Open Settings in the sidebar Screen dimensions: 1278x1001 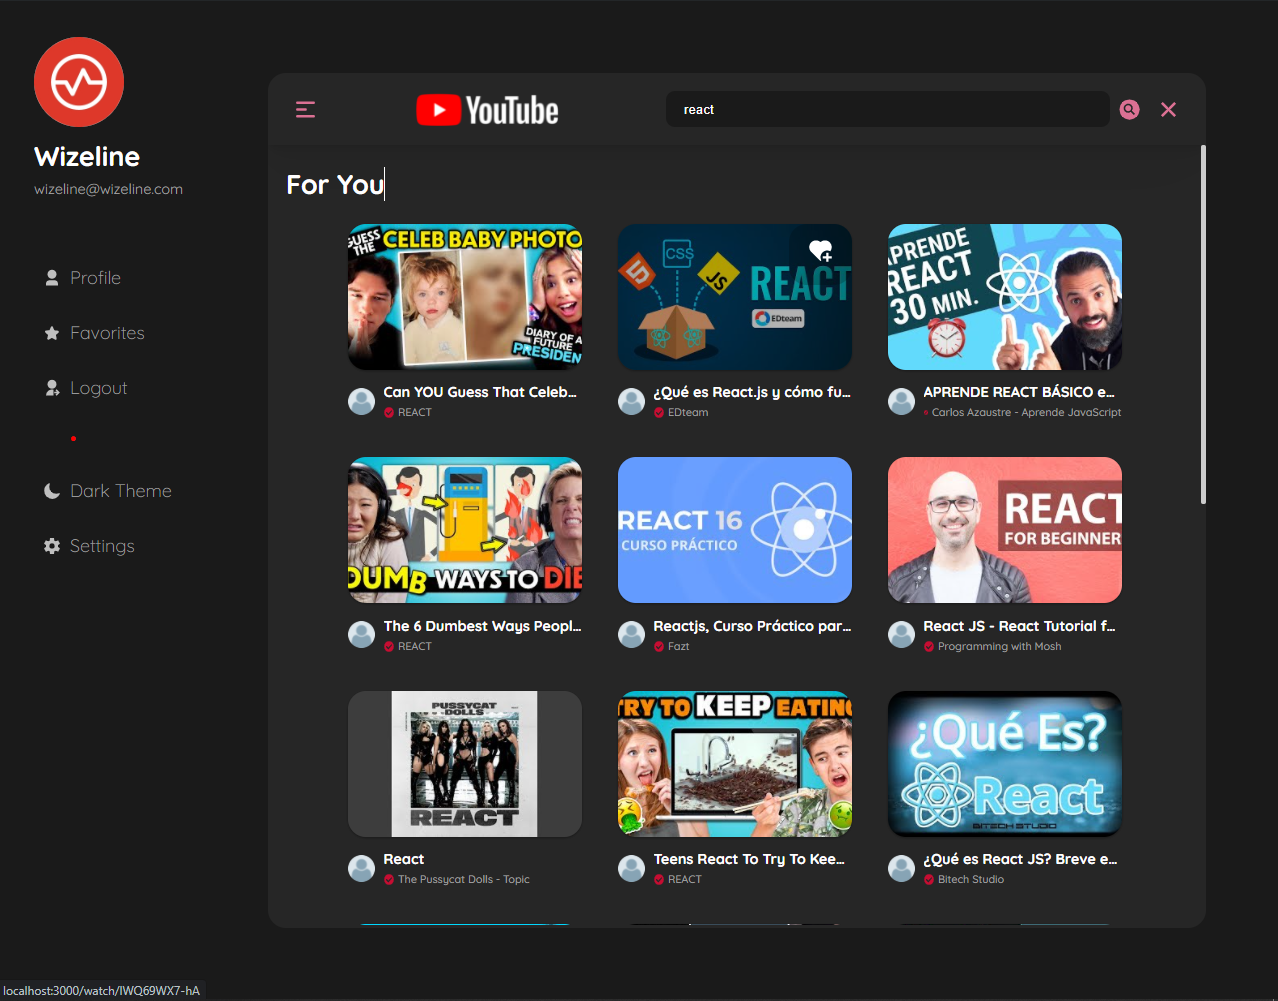tap(102, 546)
